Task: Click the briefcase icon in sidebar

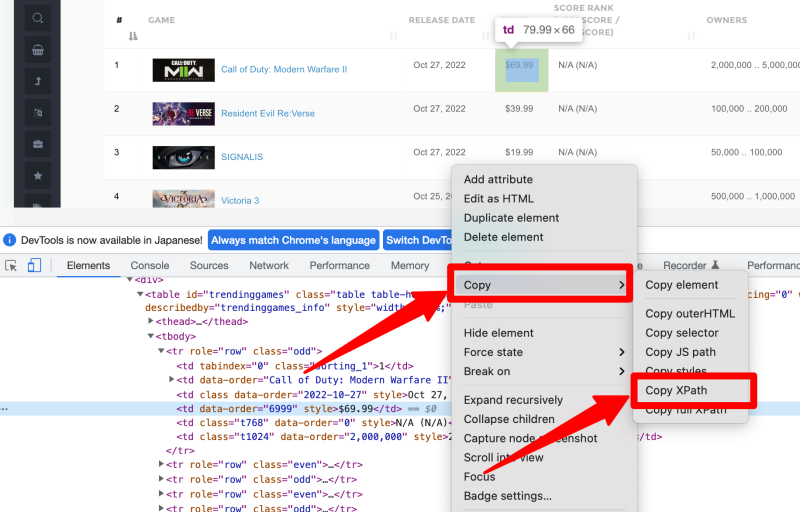Action: [x=38, y=144]
